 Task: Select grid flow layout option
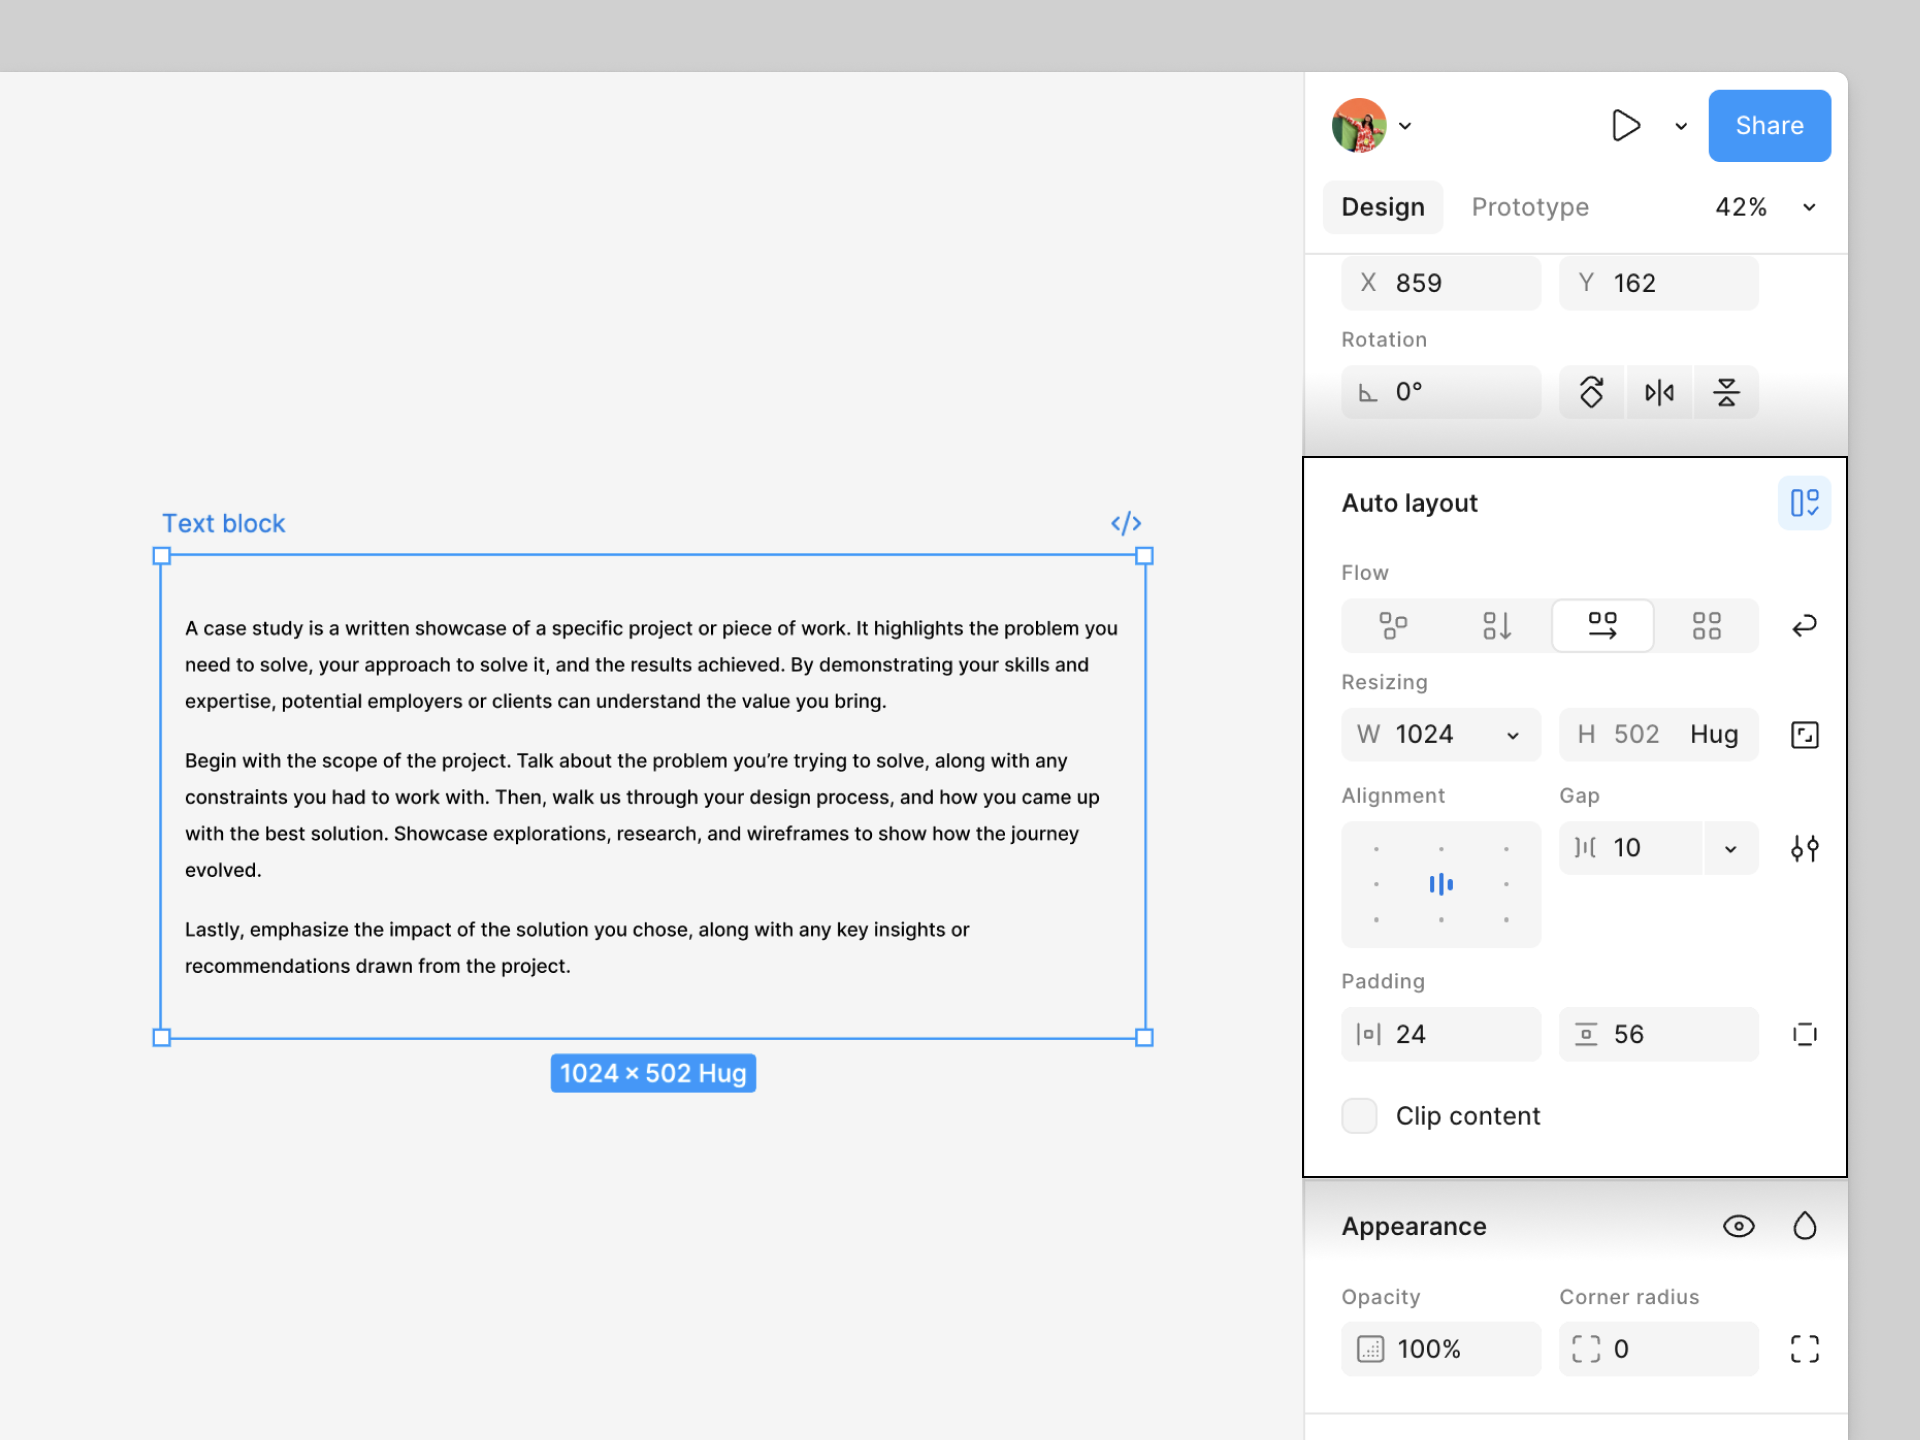click(1706, 626)
